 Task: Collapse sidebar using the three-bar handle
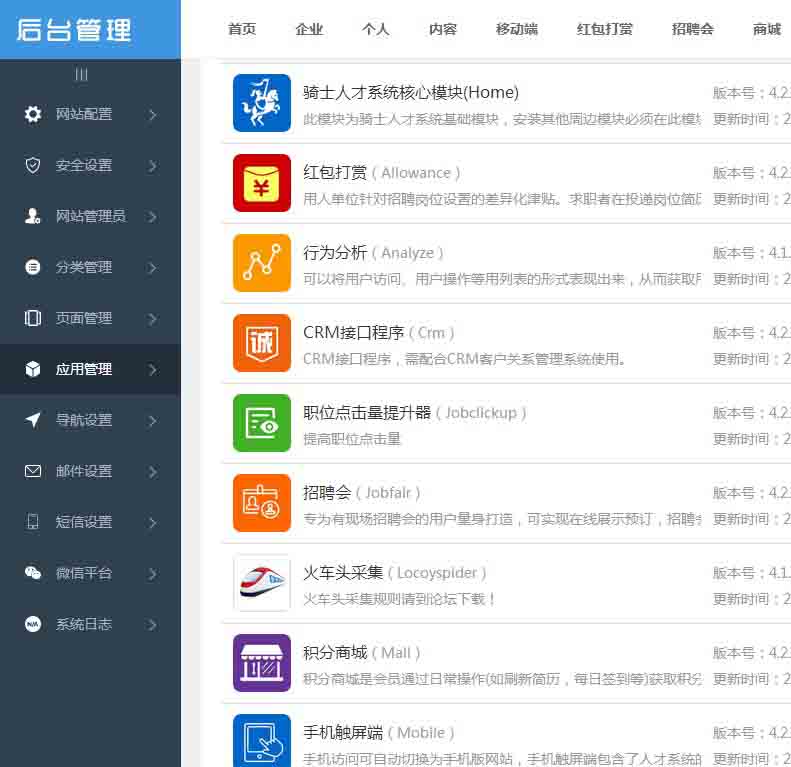[82, 75]
